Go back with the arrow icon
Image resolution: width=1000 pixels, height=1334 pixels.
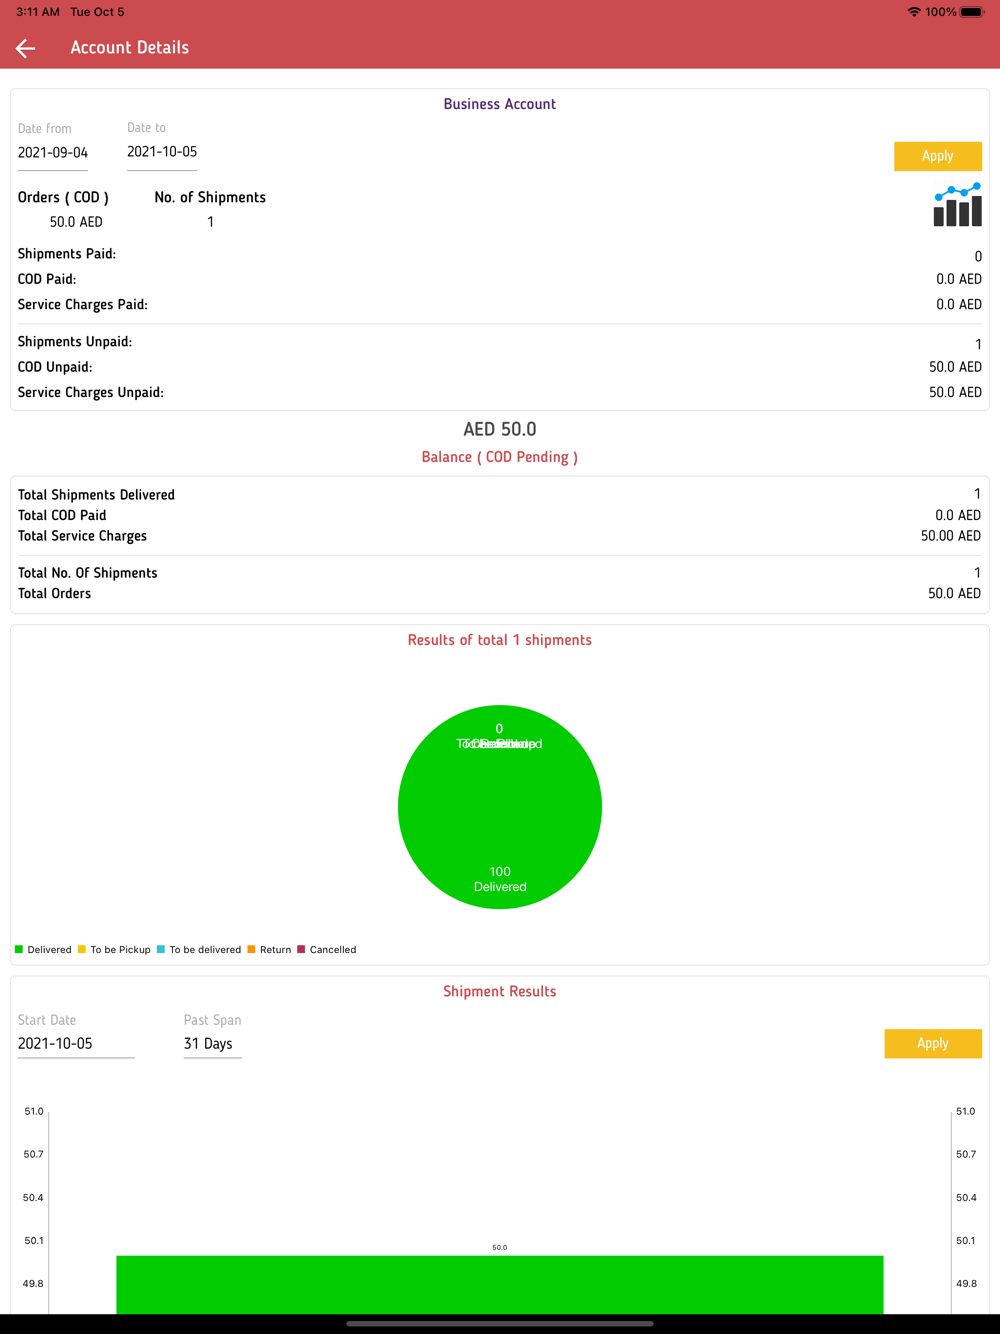pos(26,48)
